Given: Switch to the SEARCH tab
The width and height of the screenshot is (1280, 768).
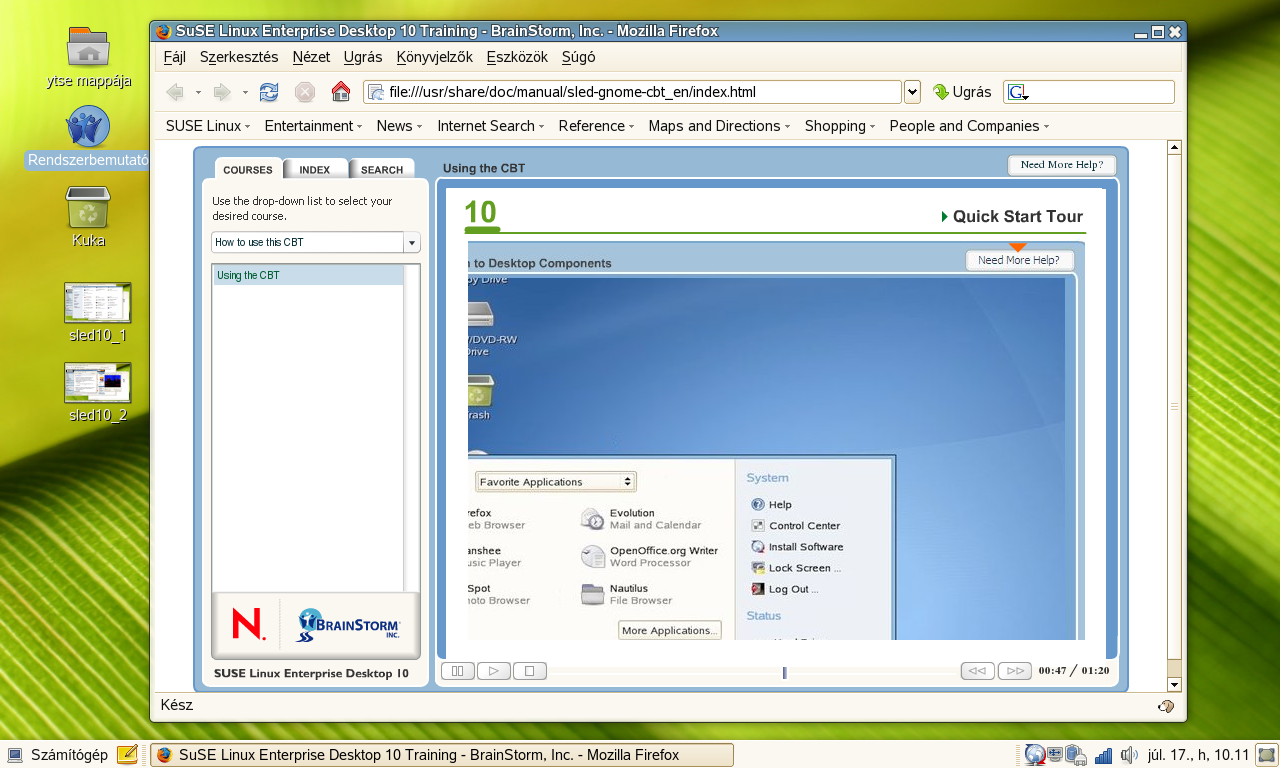Looking at the screenshot, I should point(382,169).
